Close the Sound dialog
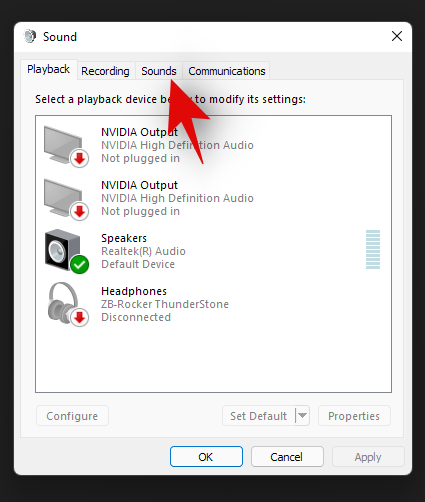 [397, 36]
